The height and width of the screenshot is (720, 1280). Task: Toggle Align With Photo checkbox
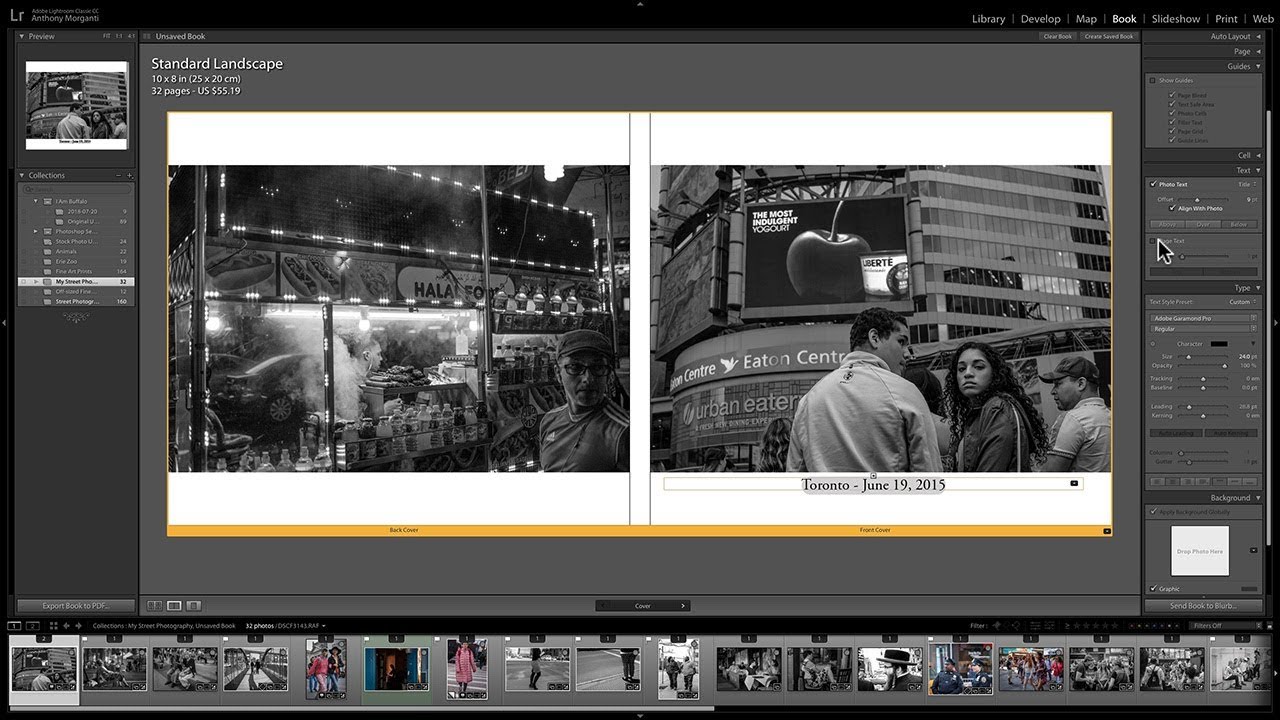1172,208
